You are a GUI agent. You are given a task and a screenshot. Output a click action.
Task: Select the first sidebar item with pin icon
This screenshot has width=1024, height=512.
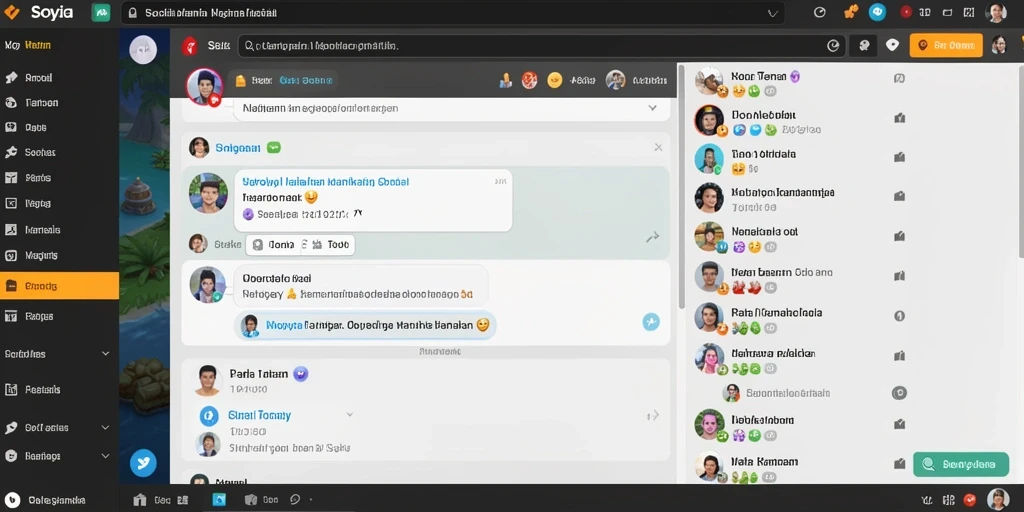coord(59,78)
